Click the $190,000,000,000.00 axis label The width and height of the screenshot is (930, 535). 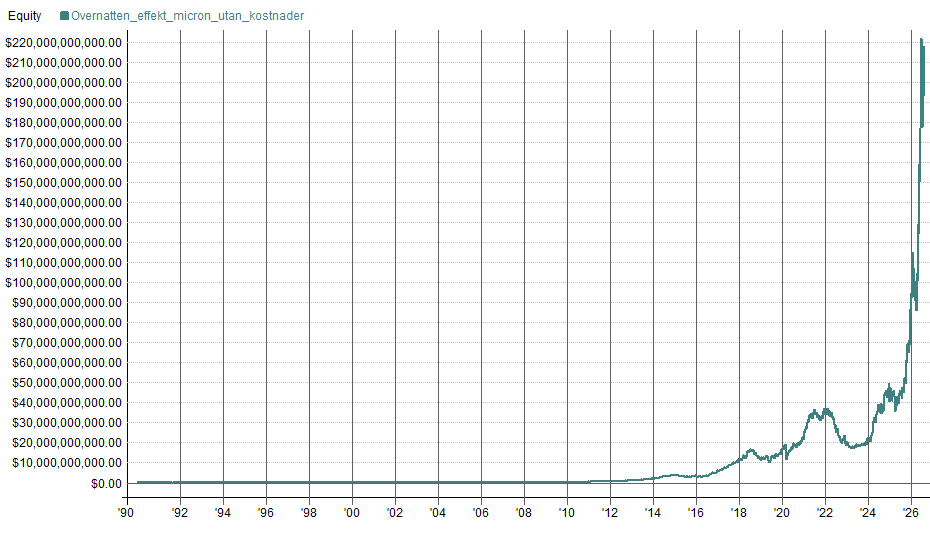pos(63,103)
